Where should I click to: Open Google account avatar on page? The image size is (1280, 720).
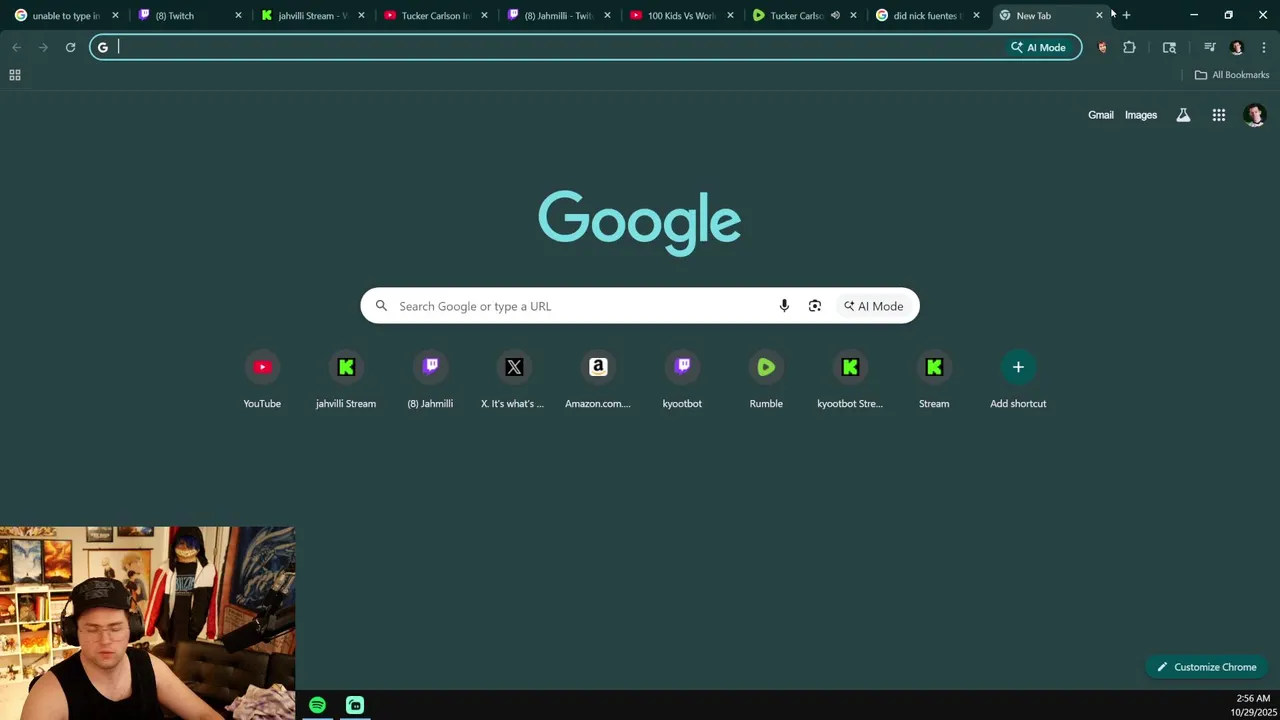(x=1255, y=115)
